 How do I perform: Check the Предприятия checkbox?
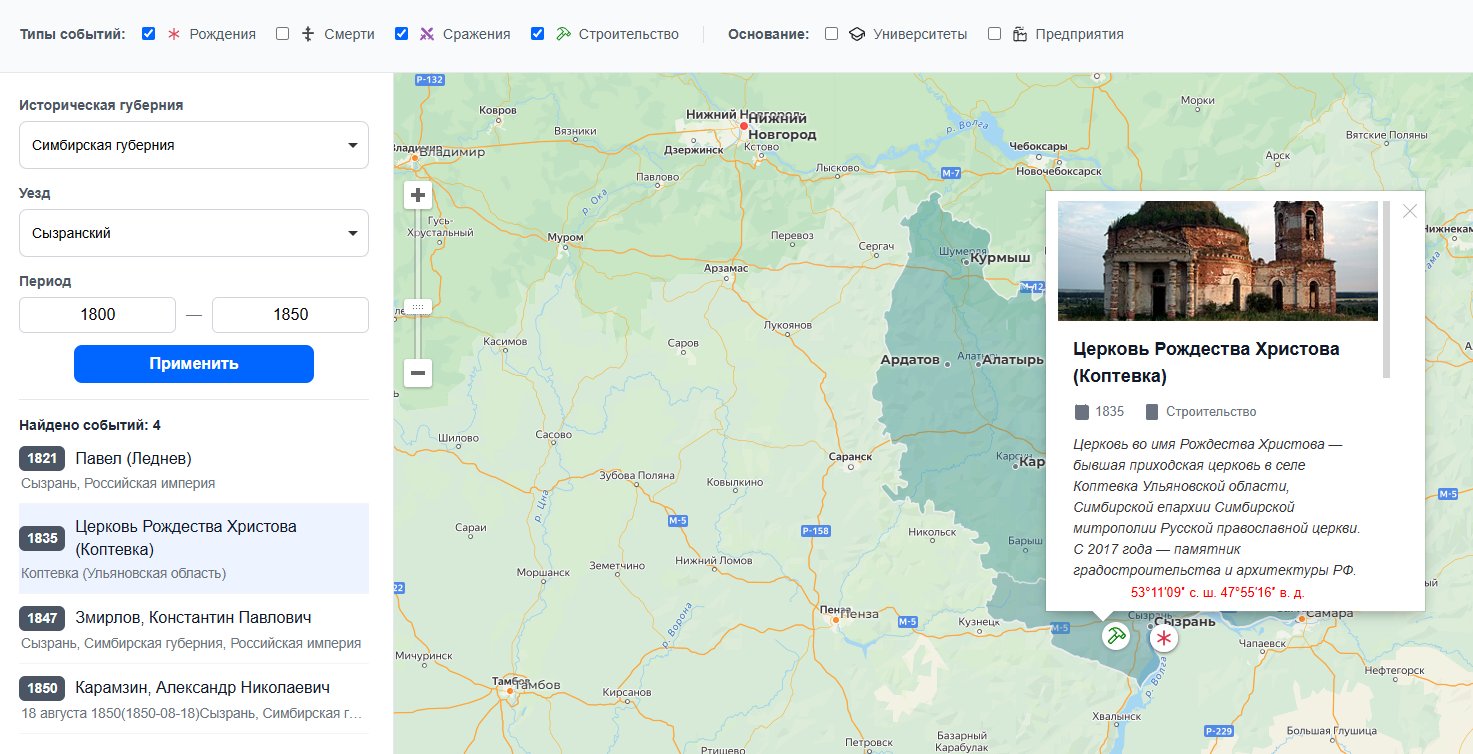[x=995, y=34]
